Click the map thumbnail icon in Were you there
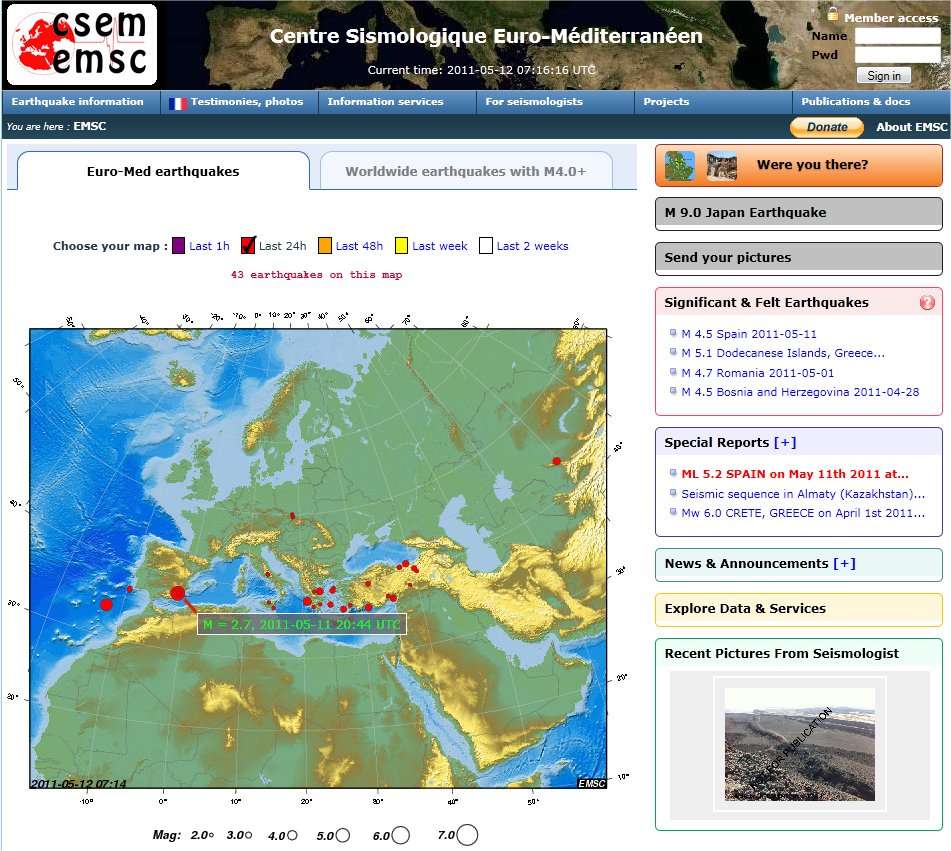Viewport: 951px width, 851px height. point(680,166)
